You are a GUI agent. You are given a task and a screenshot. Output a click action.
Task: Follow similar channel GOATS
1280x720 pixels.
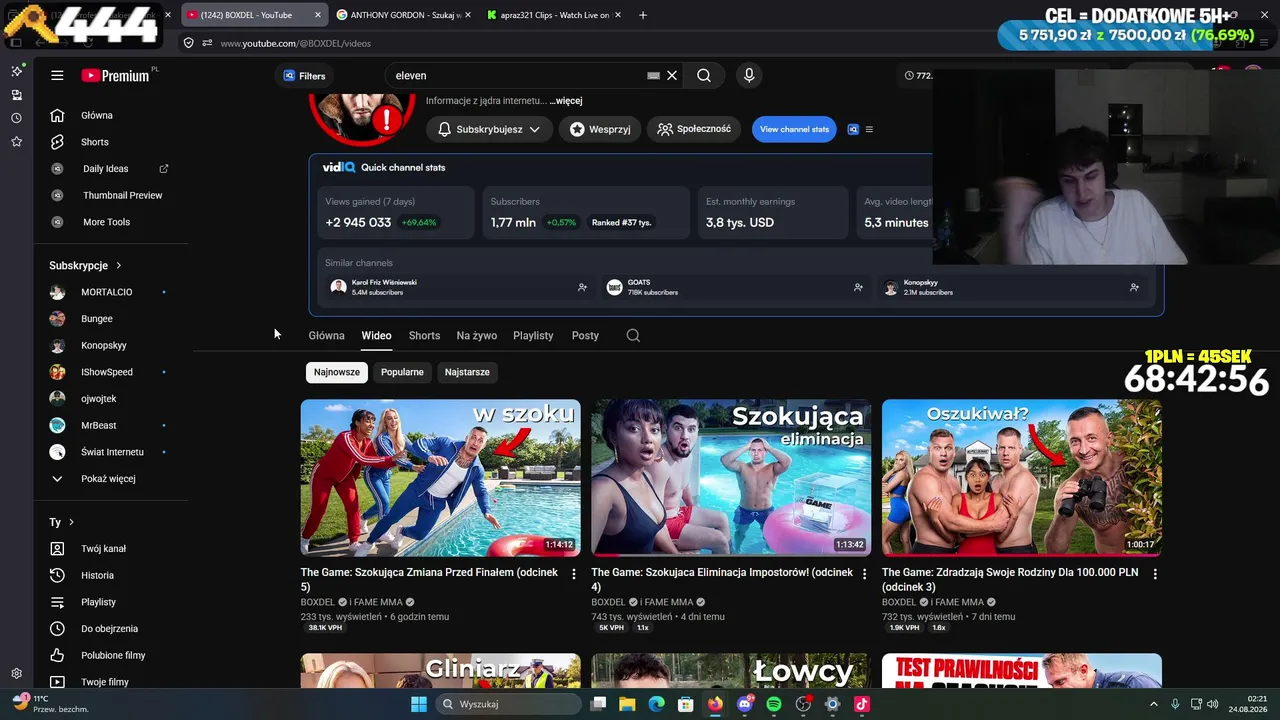858,287
